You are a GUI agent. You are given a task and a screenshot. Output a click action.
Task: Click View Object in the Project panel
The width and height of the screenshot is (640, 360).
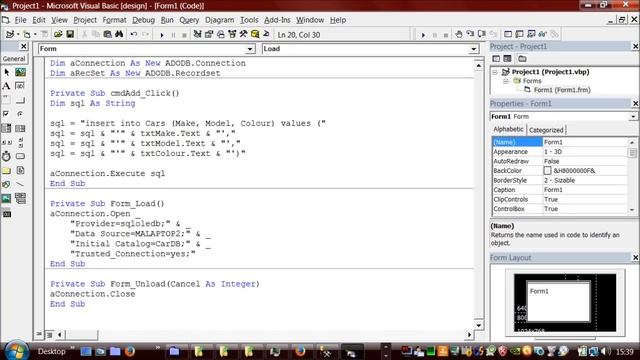click(507, 59)
